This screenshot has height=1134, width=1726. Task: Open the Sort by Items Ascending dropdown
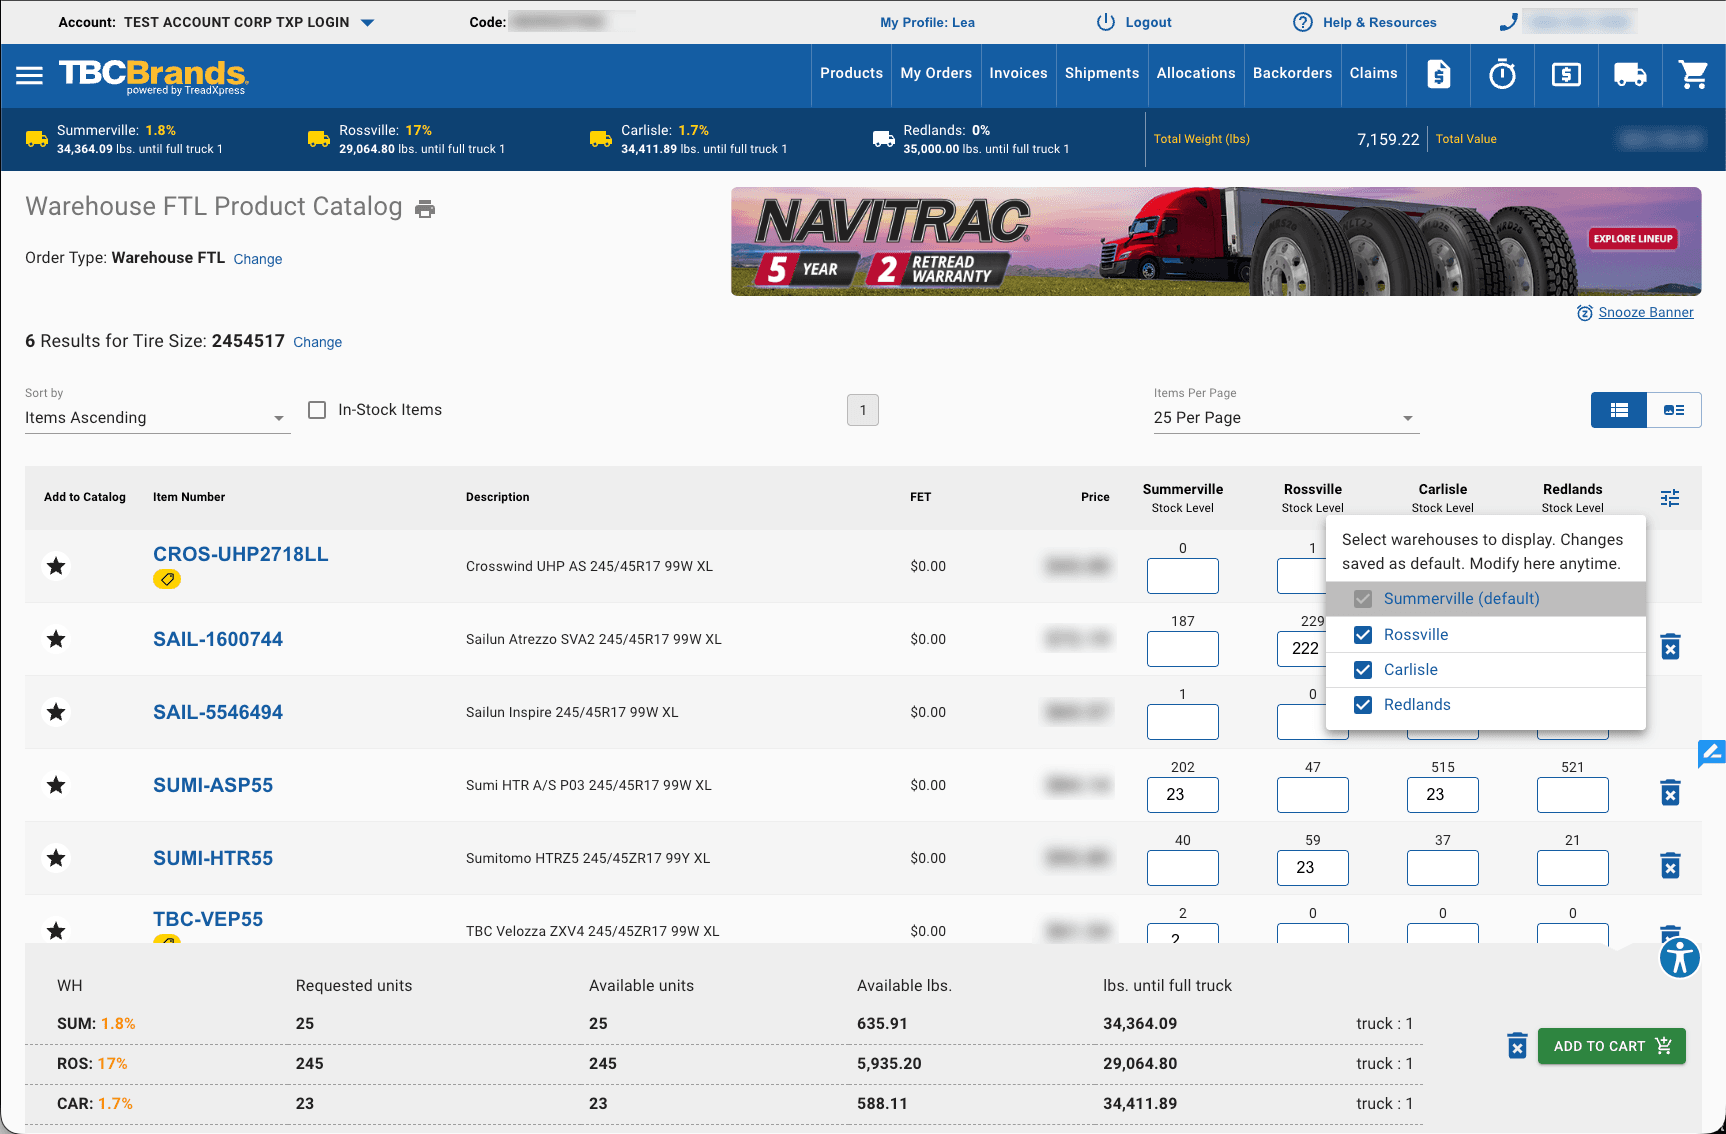point(158,418)
